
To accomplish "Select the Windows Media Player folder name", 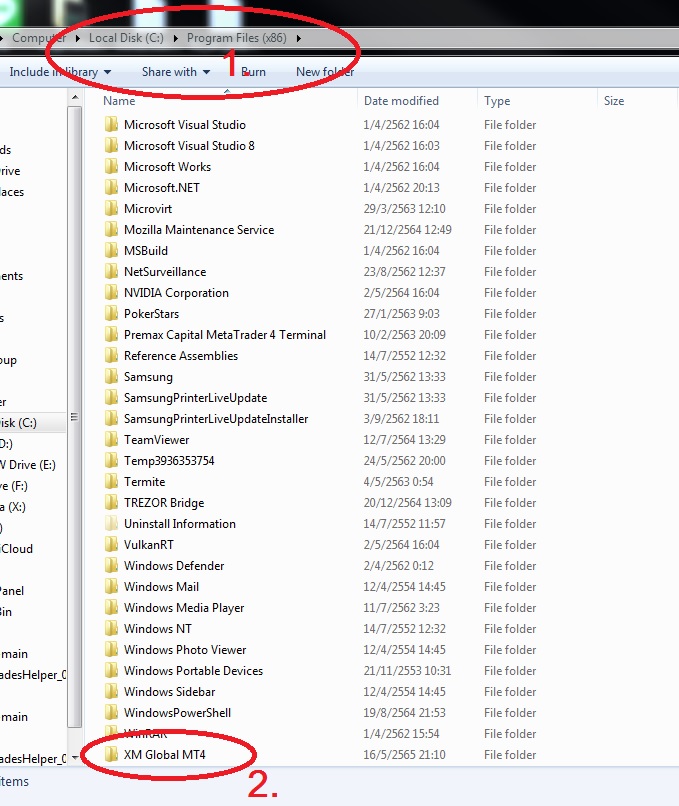I will coord(183,608).
